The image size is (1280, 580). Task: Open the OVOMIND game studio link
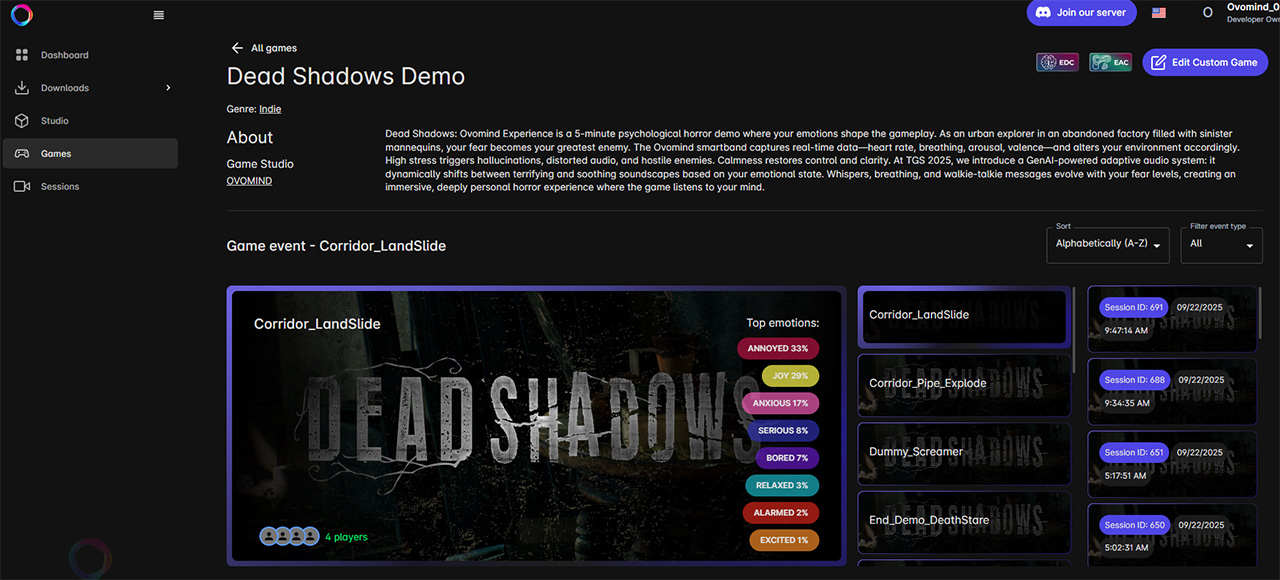pos(249,181)
